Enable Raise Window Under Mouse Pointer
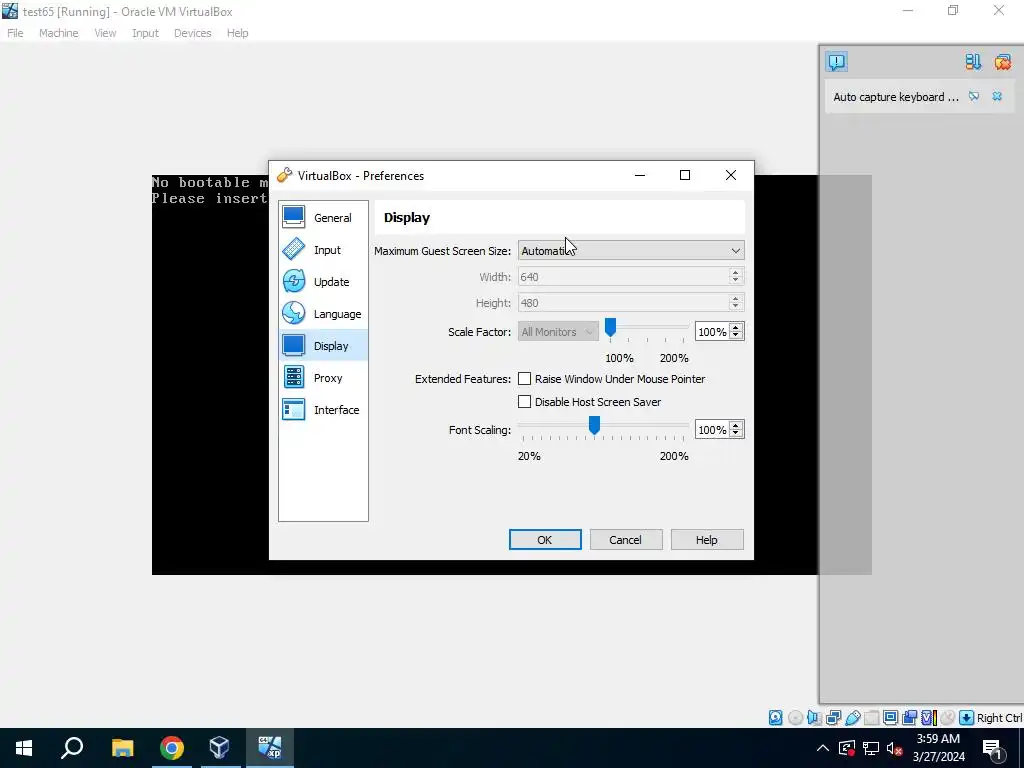 click(x=524, y=379)
